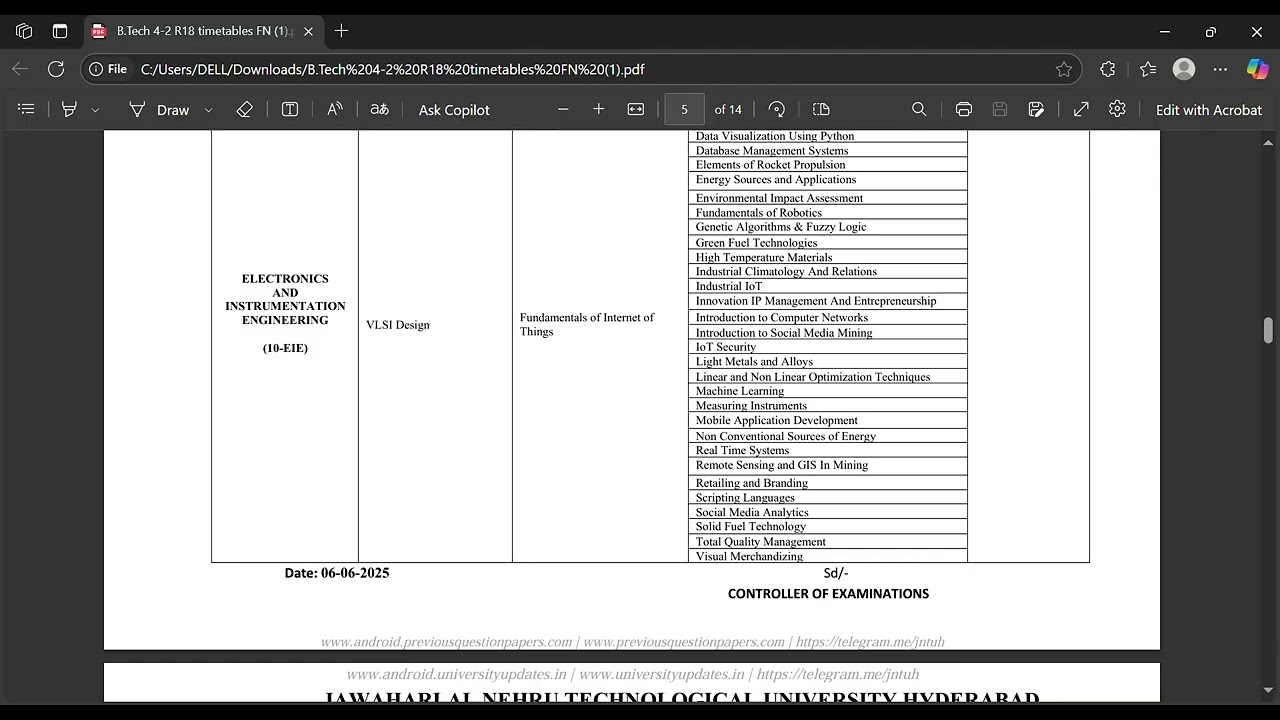Image resolution: width=1280 pixels, height=720 pixels.
Task: Refresh the page
Action: click(56, 69)
